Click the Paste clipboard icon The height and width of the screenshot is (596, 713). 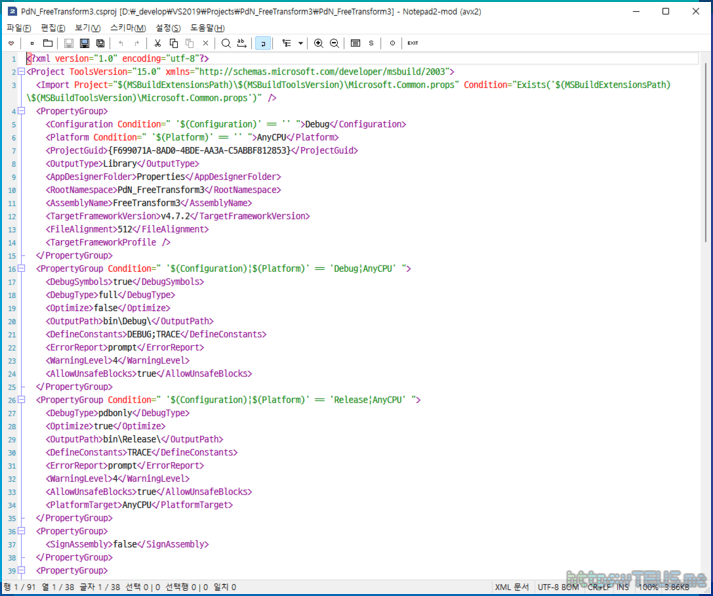pos(190,43)
